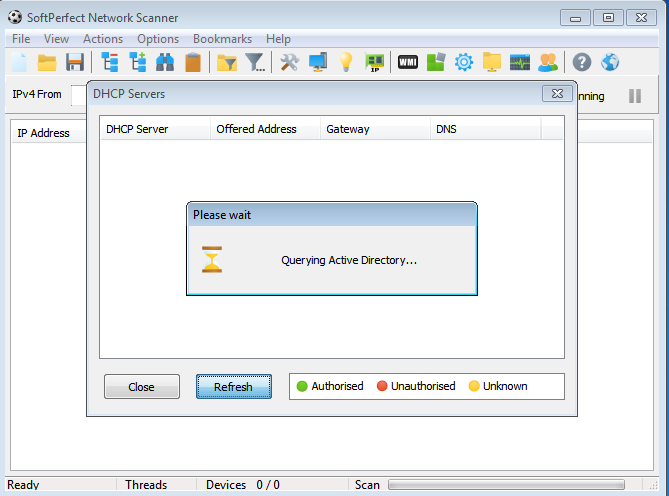This screenshot has height=496, width=669.
Task: Click 'Threads' status bar entry
Action: [x=146, y=485]
